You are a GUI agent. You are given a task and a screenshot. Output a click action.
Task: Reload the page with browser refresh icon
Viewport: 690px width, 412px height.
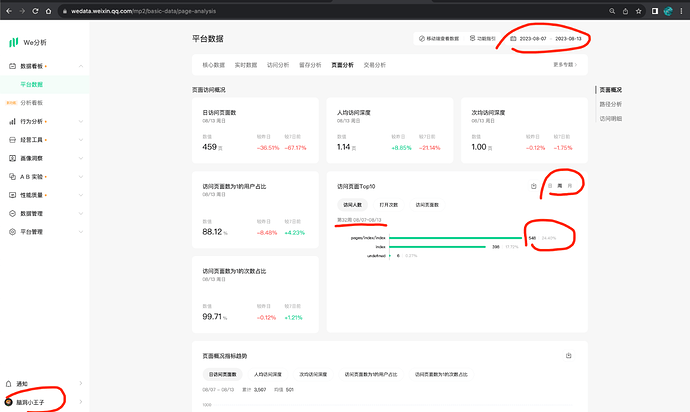pyautogui.click(x=35, y=11)
